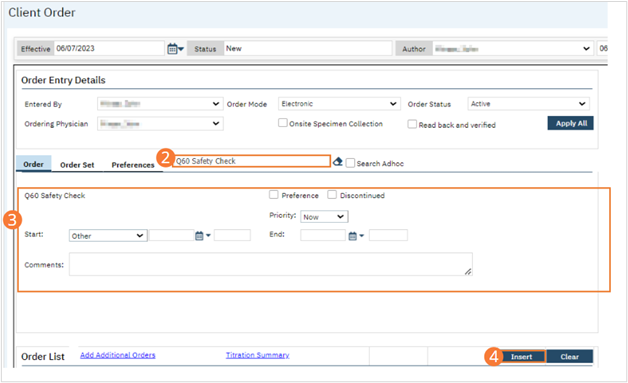The image size is (628, 383).
Task: Check the Search Adhoc box
Action: tap(350, 163)
